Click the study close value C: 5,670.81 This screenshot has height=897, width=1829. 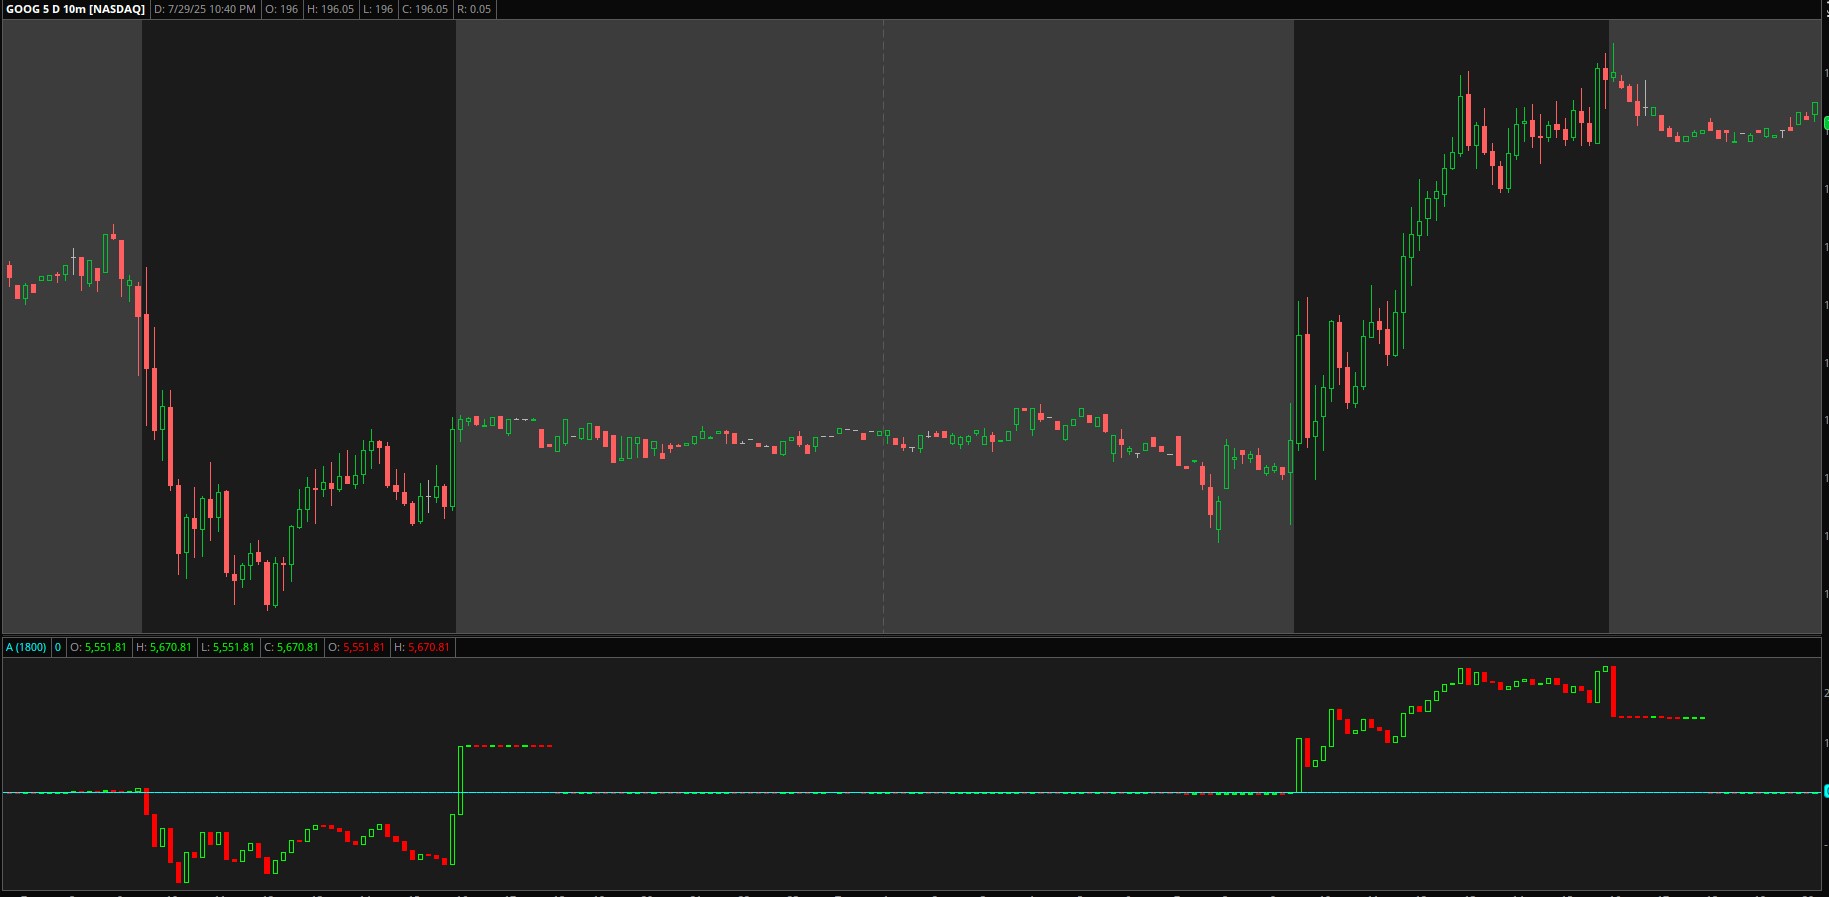[292, 647]
